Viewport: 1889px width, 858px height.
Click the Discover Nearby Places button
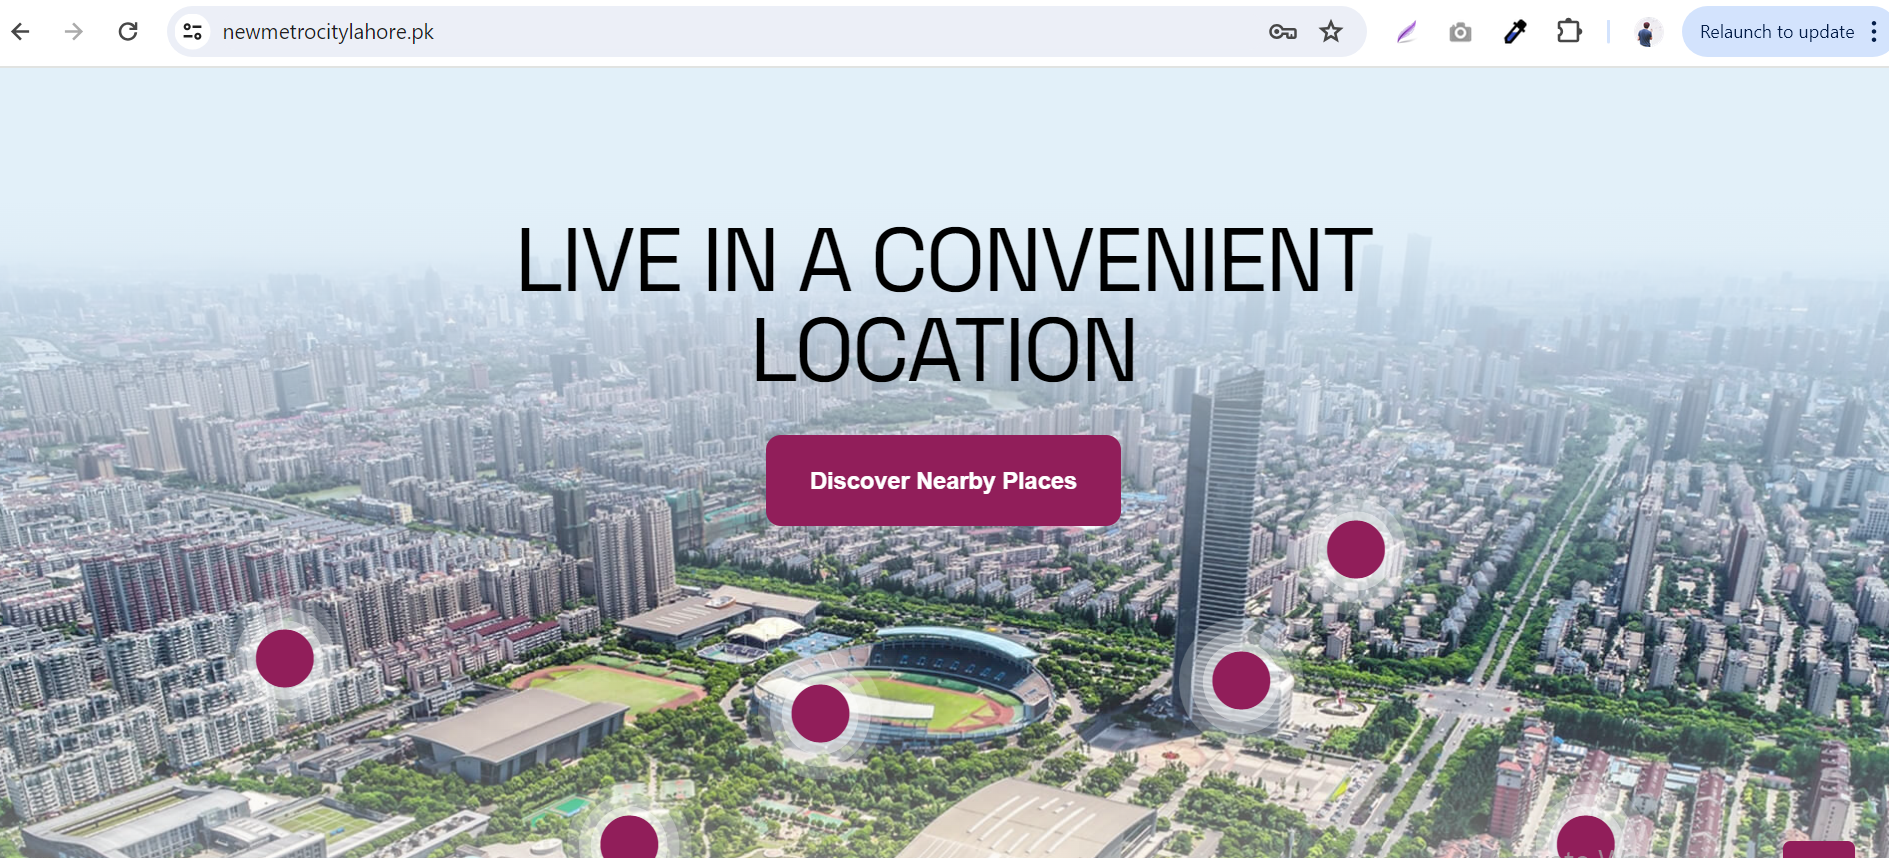(943, 481)
